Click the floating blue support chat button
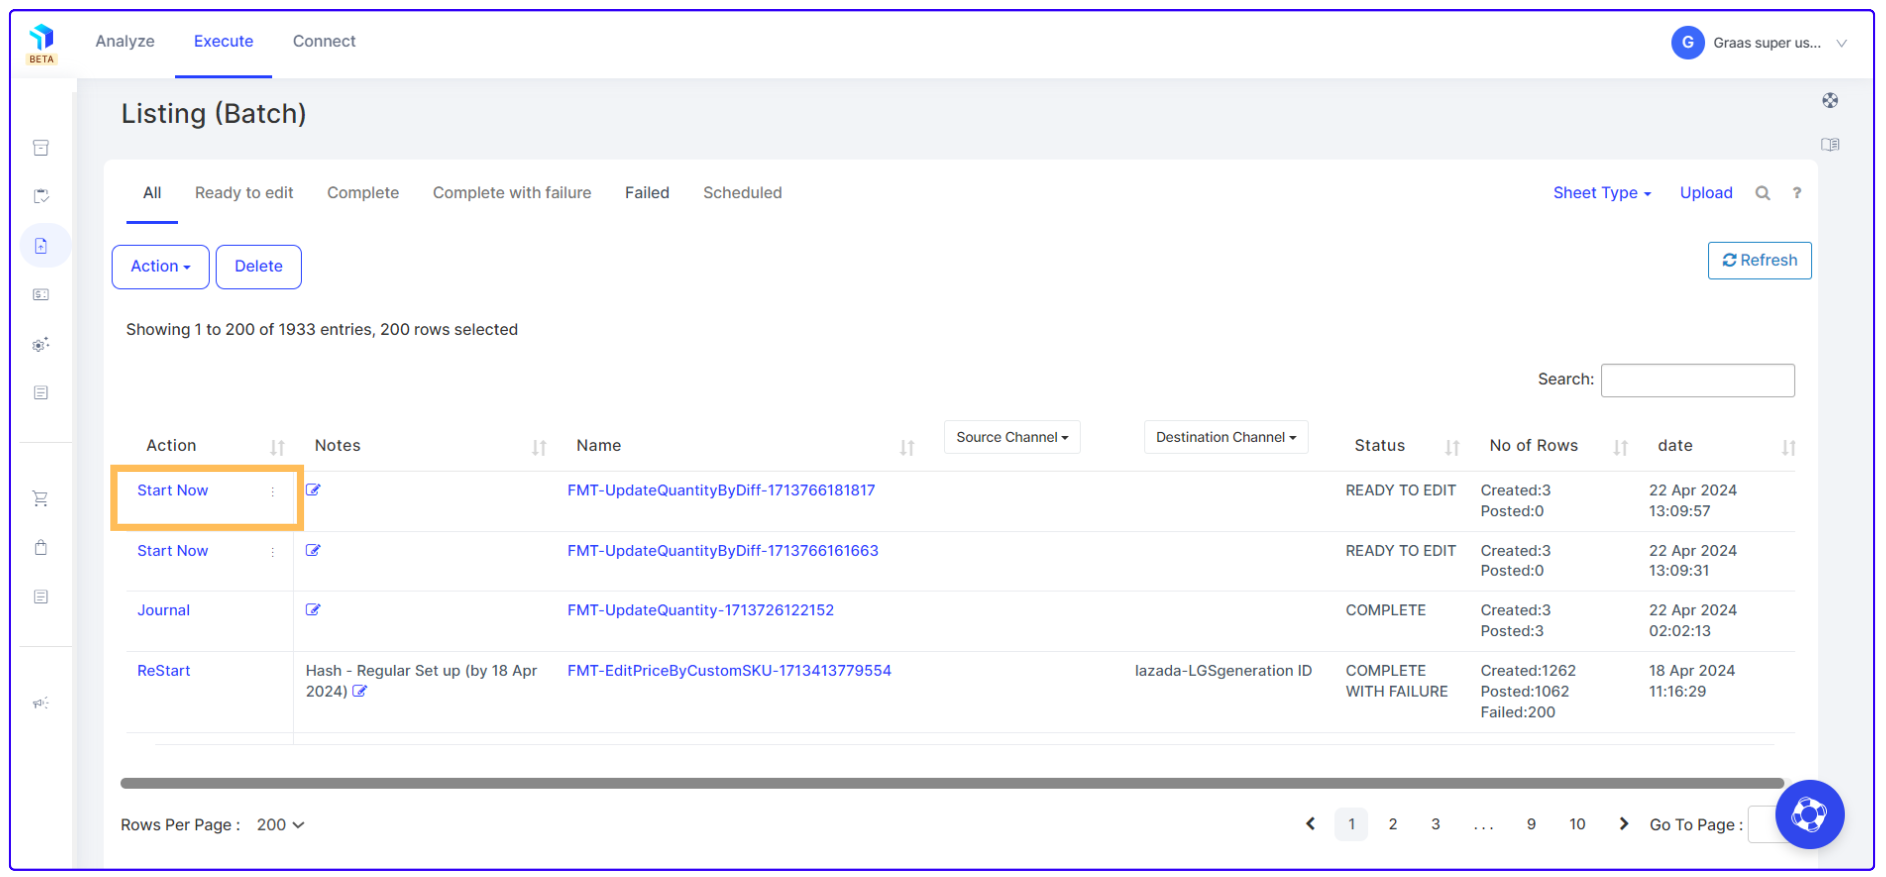The image size is (1886, 877). coord(1809,814)
